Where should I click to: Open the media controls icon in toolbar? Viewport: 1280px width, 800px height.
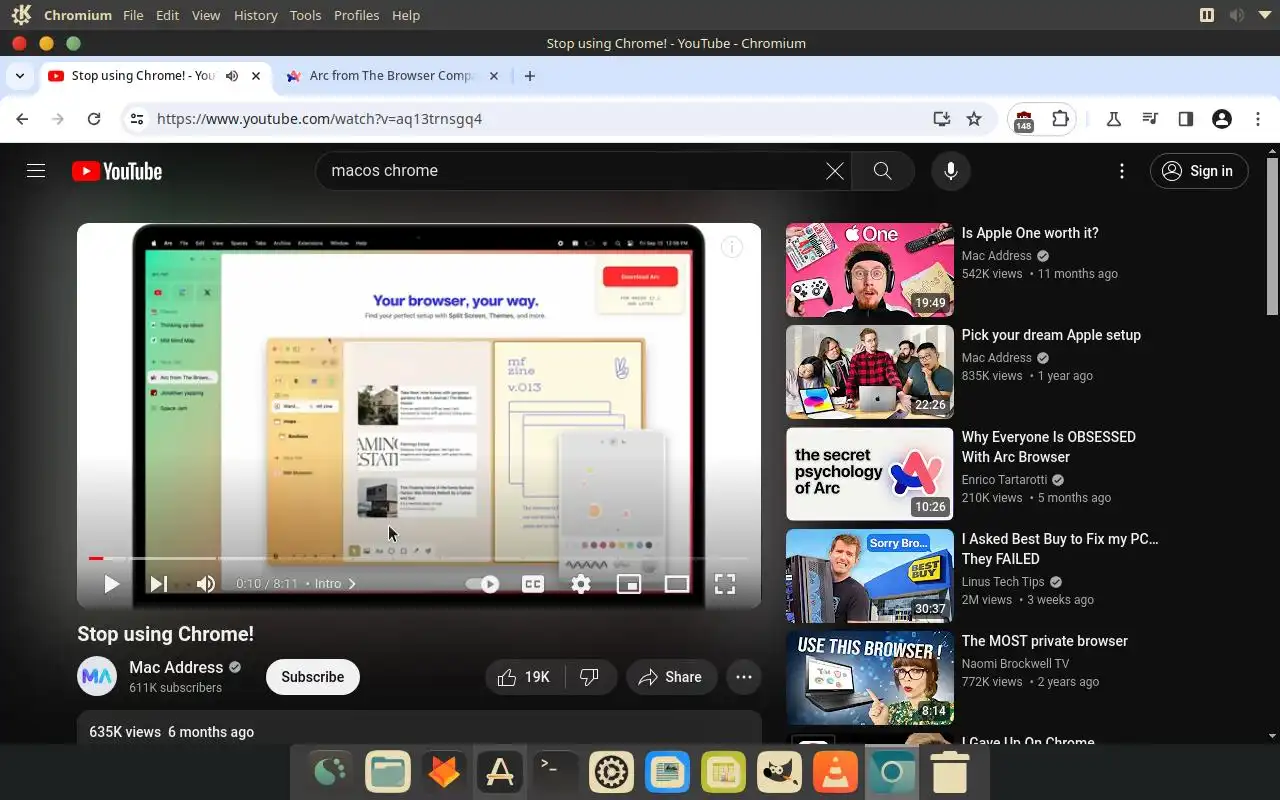[x=1150, y=119]
